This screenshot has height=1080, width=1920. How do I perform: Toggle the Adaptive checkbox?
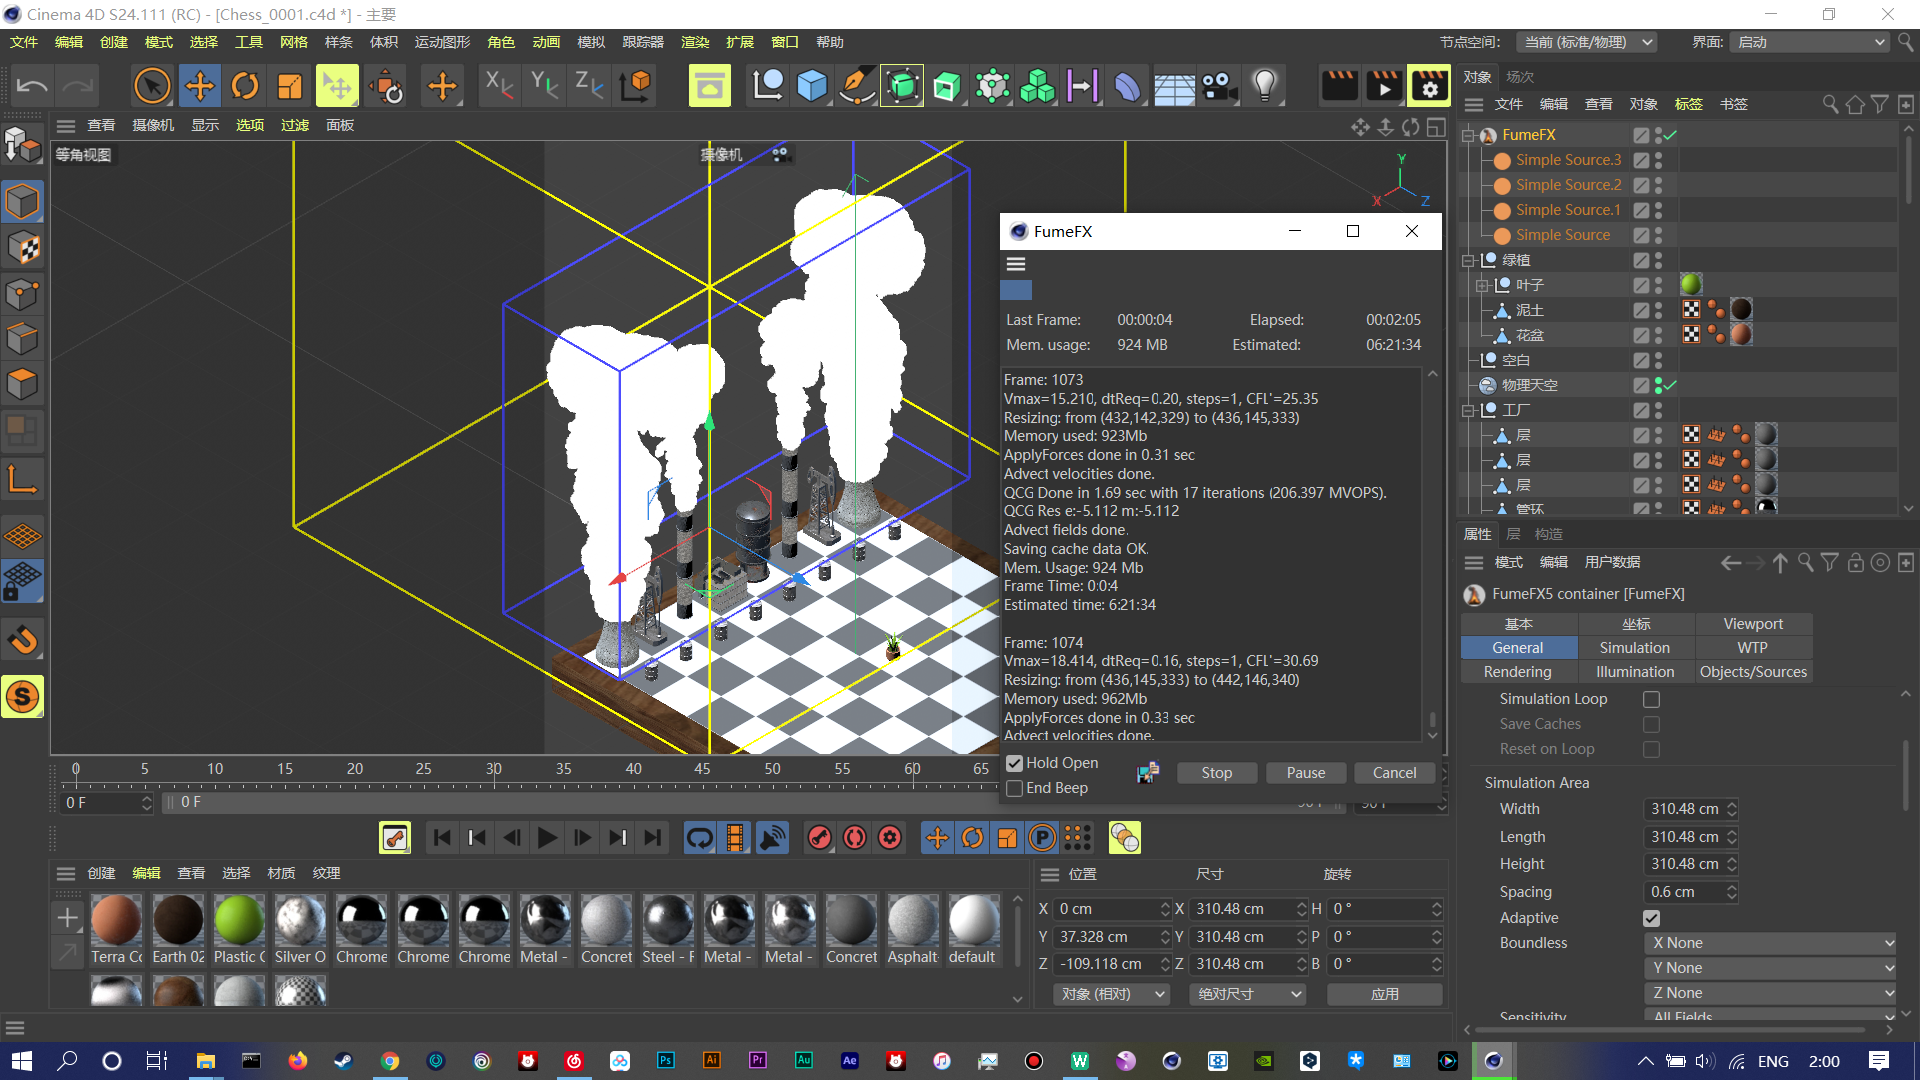click(x=1651, y=918)
